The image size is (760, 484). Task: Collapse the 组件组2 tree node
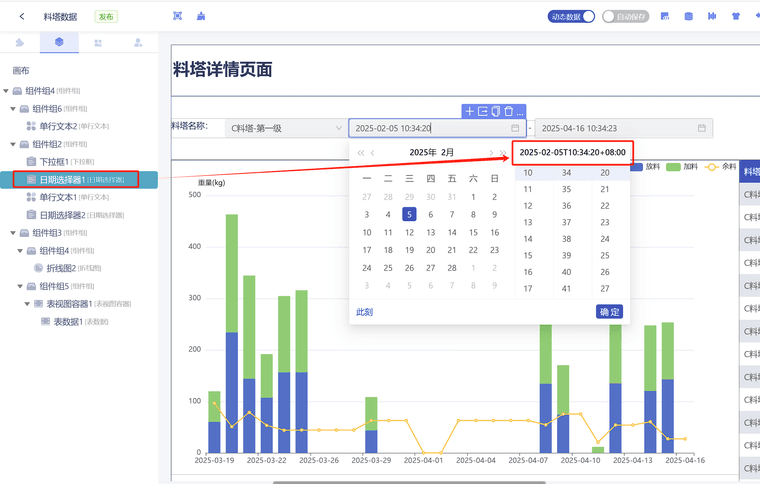(x=13, y=144)
